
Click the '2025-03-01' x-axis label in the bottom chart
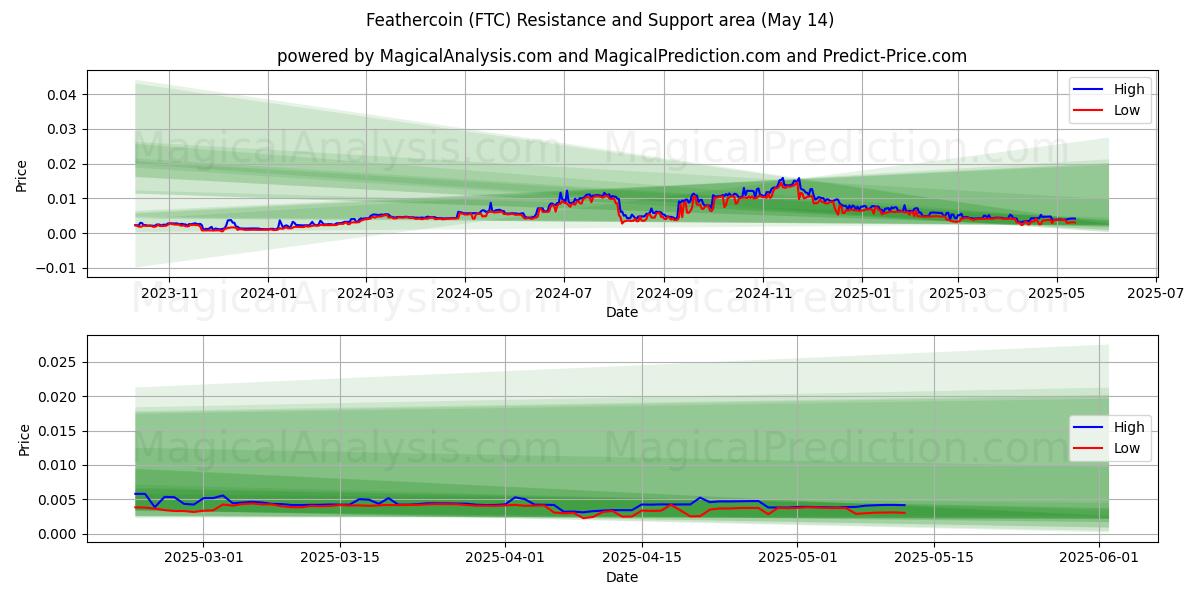(204, 558)
